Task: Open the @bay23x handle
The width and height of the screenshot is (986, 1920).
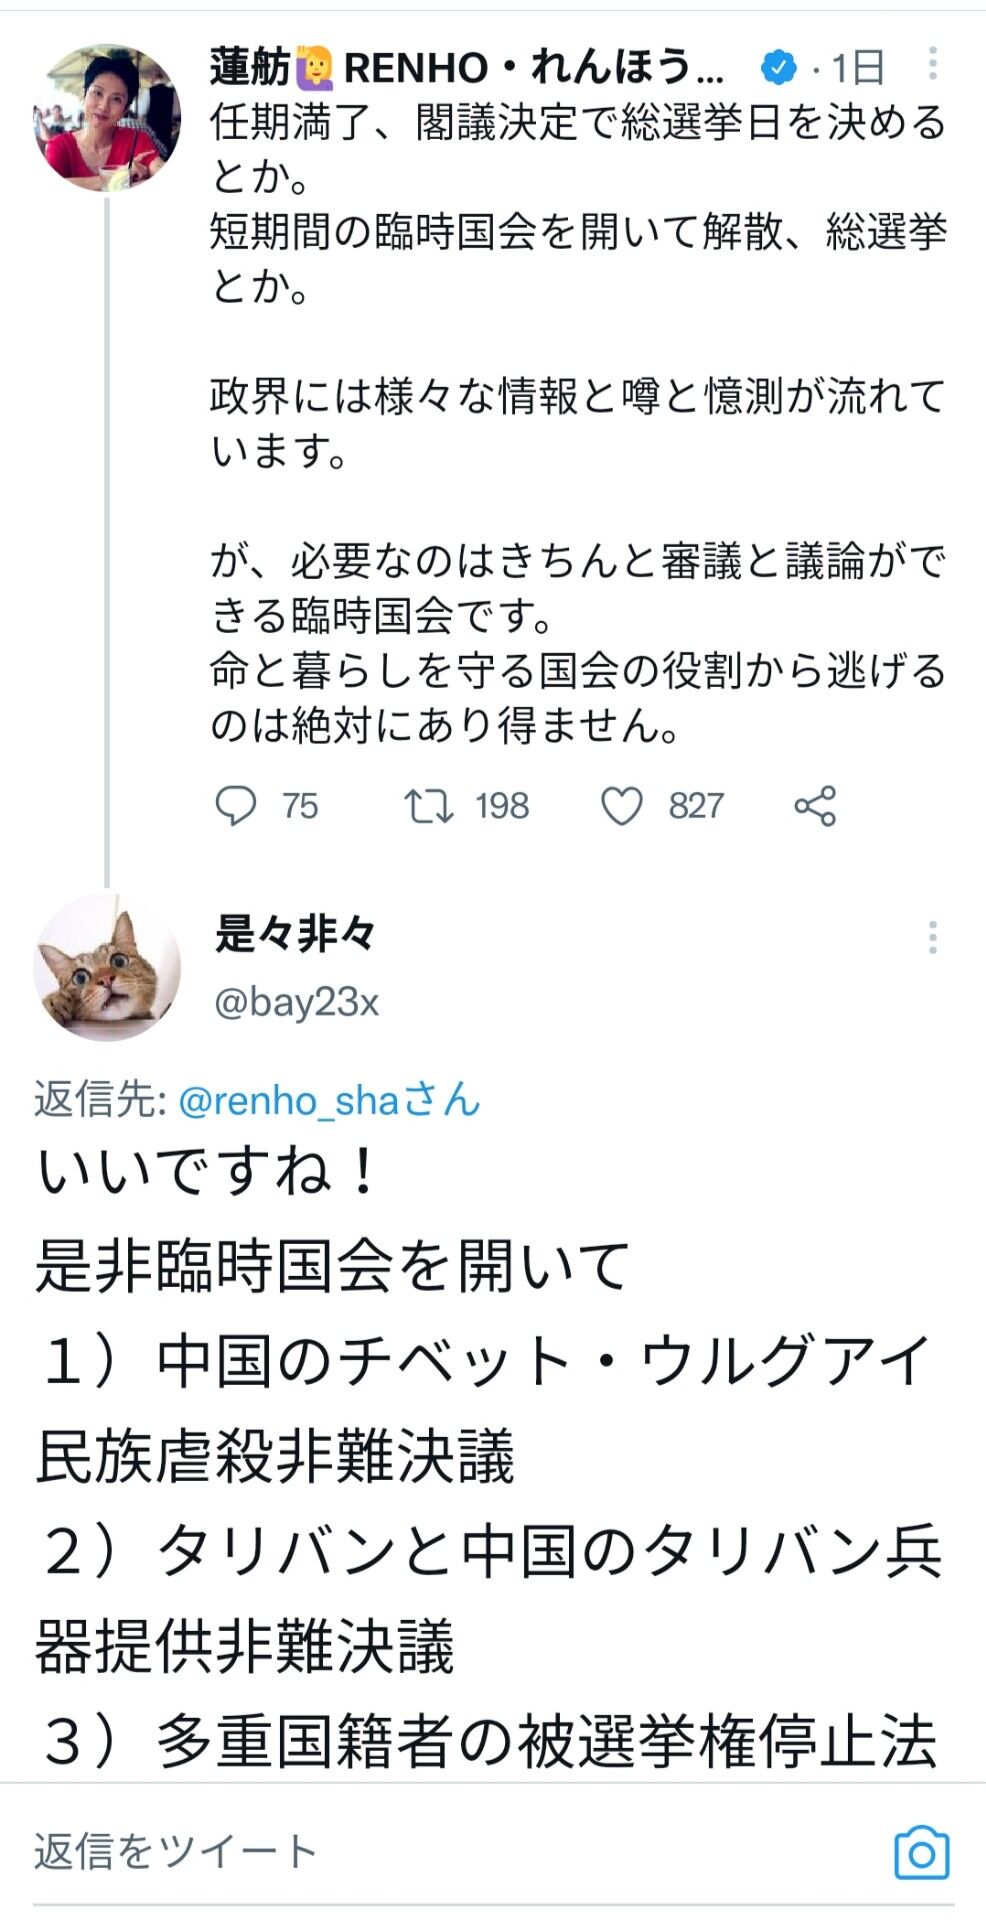Action: tap(297, 1001)
